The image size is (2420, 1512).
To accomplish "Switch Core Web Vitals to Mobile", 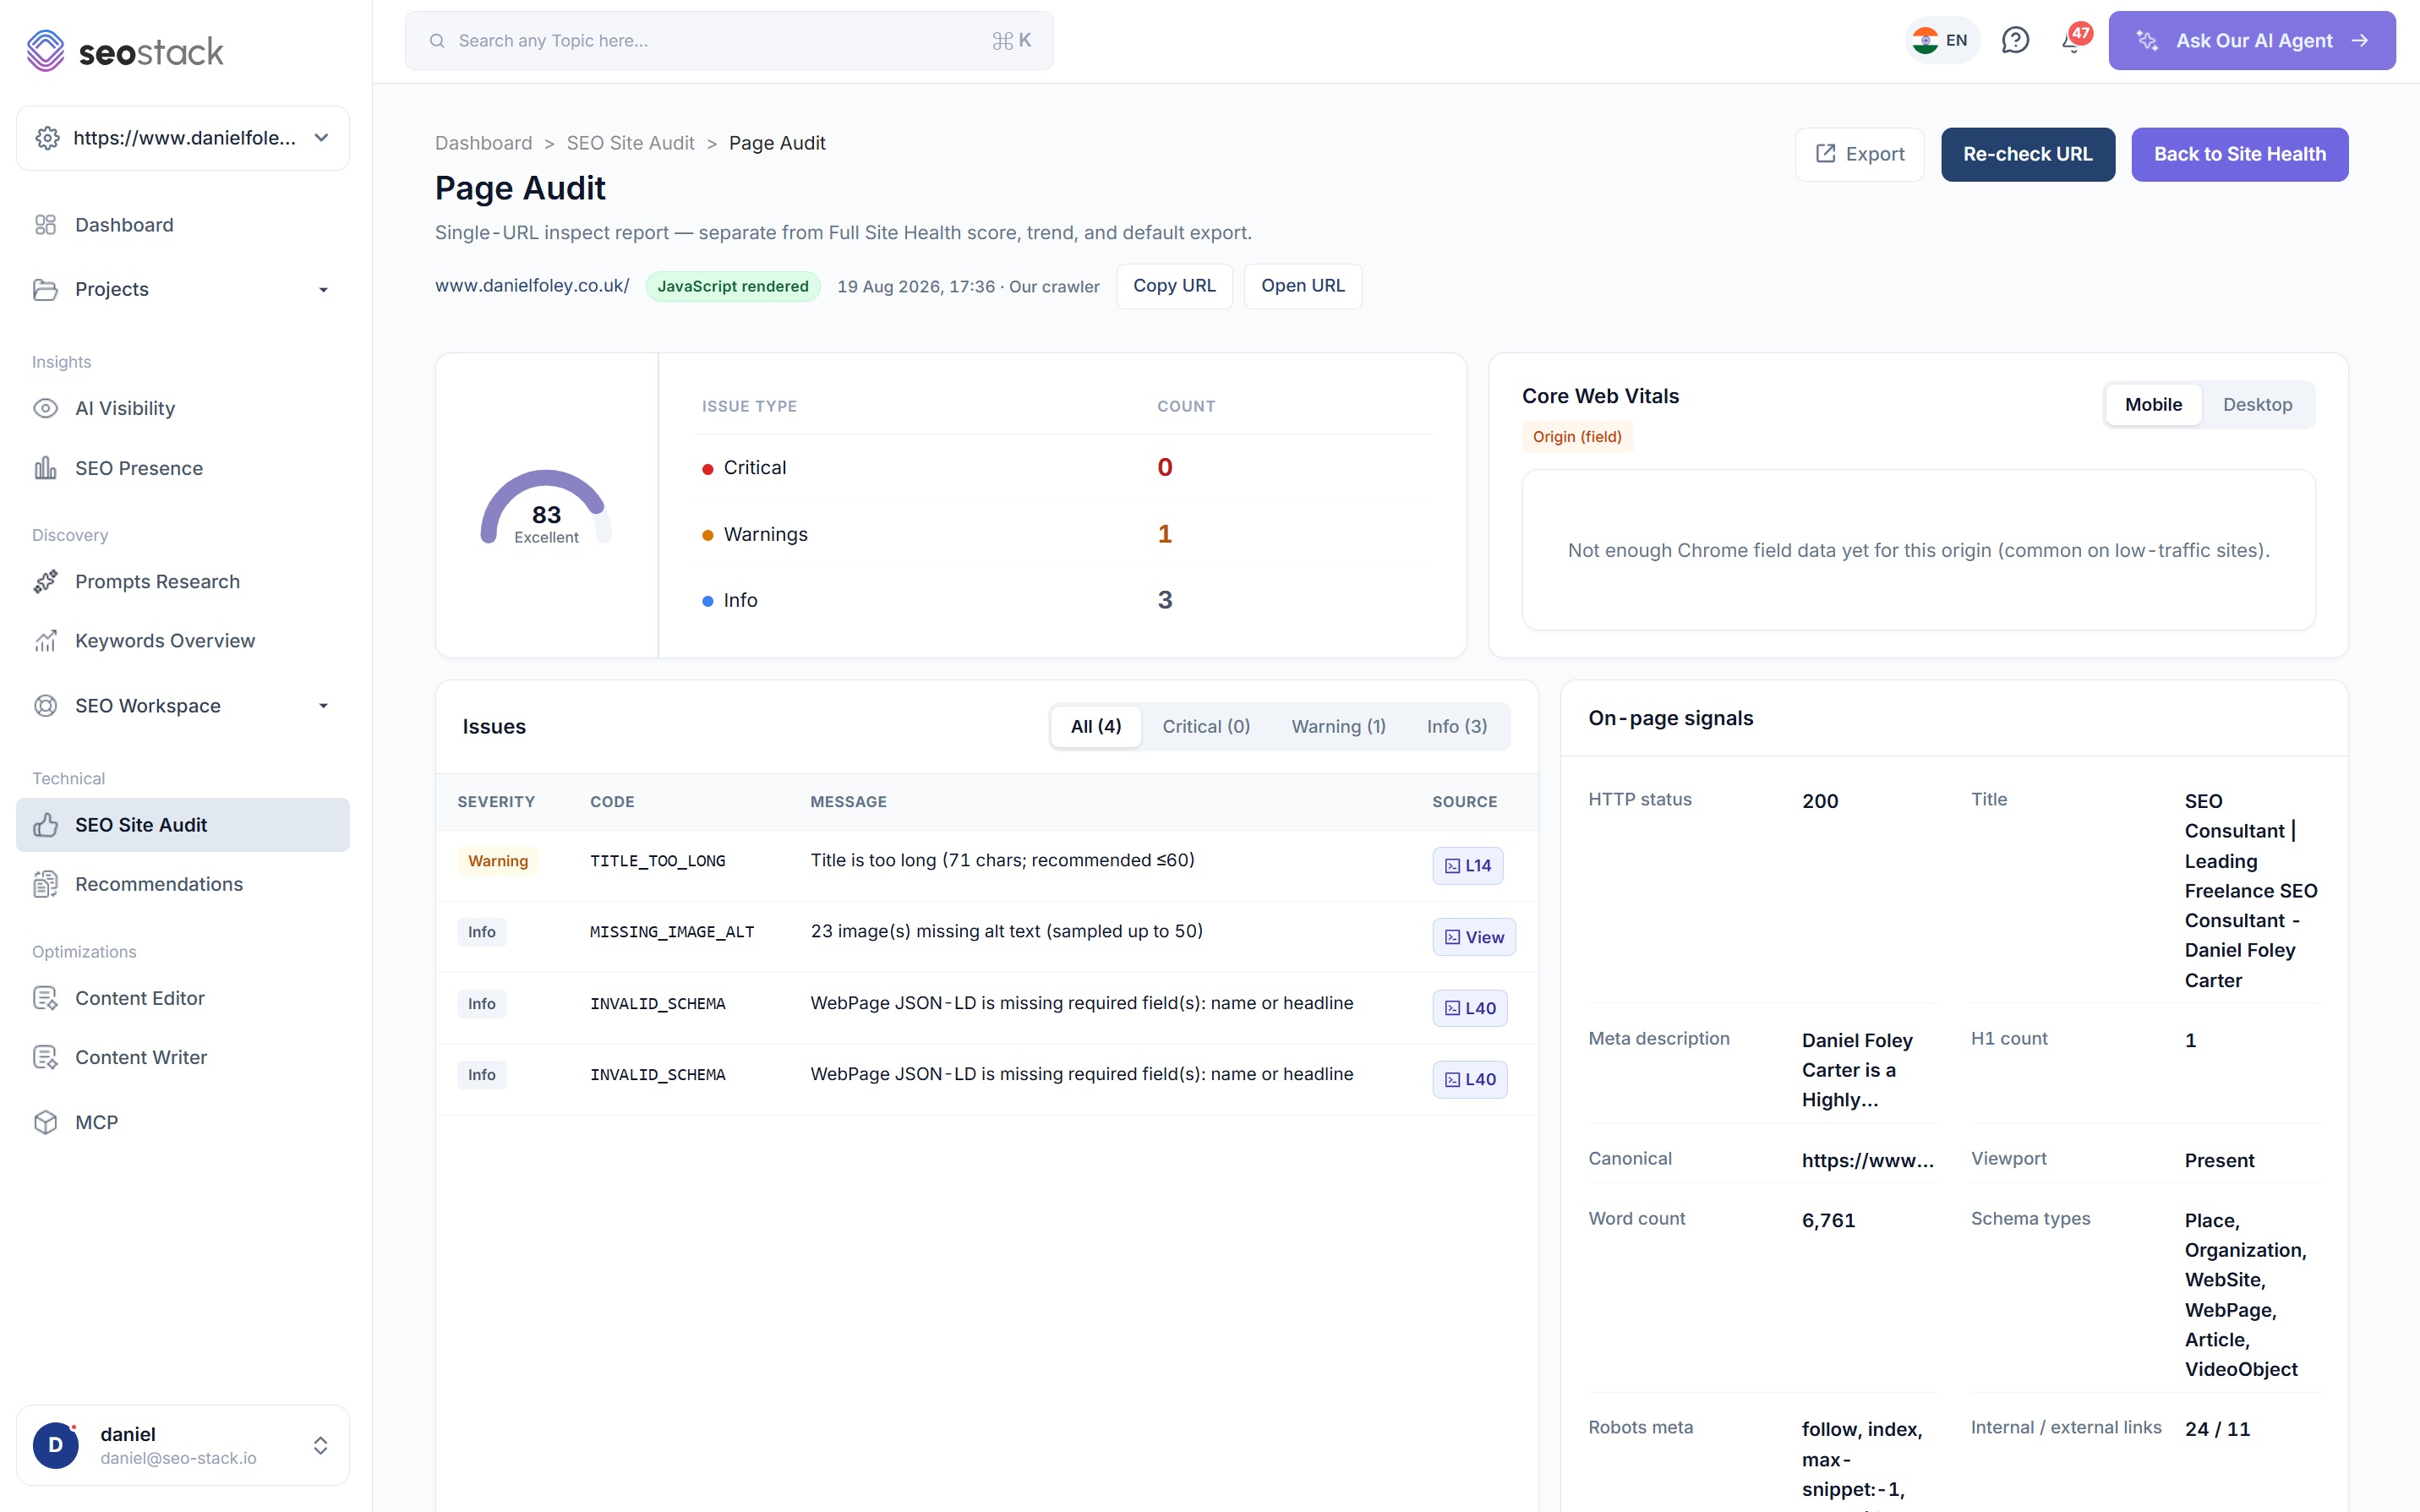I will [x=2153, y=405].
